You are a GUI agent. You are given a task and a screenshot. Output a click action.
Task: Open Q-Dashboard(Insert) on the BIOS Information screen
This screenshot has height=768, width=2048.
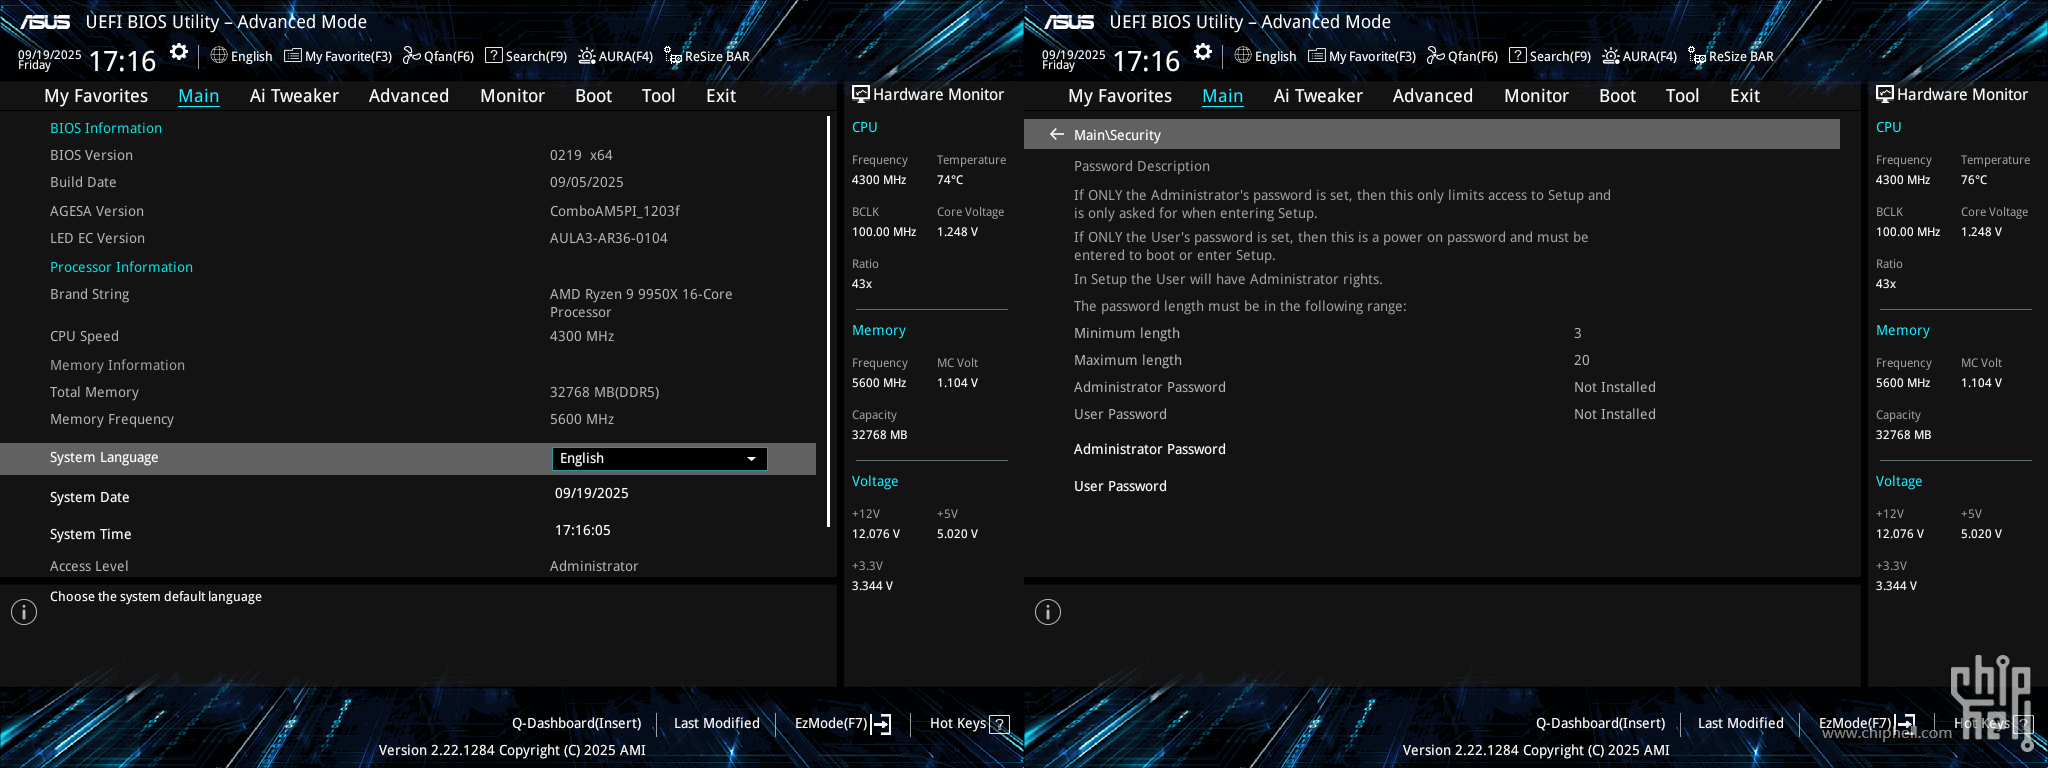pos(577,723)
